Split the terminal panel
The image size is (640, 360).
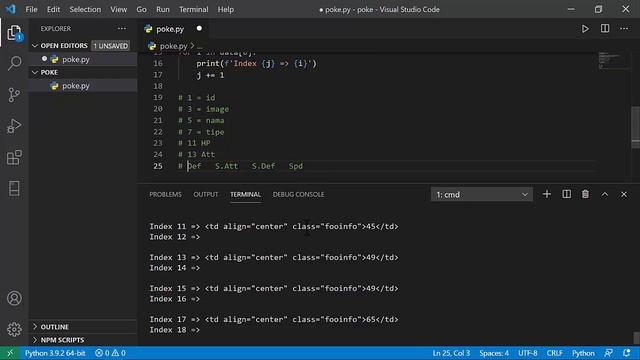[566, 194]
